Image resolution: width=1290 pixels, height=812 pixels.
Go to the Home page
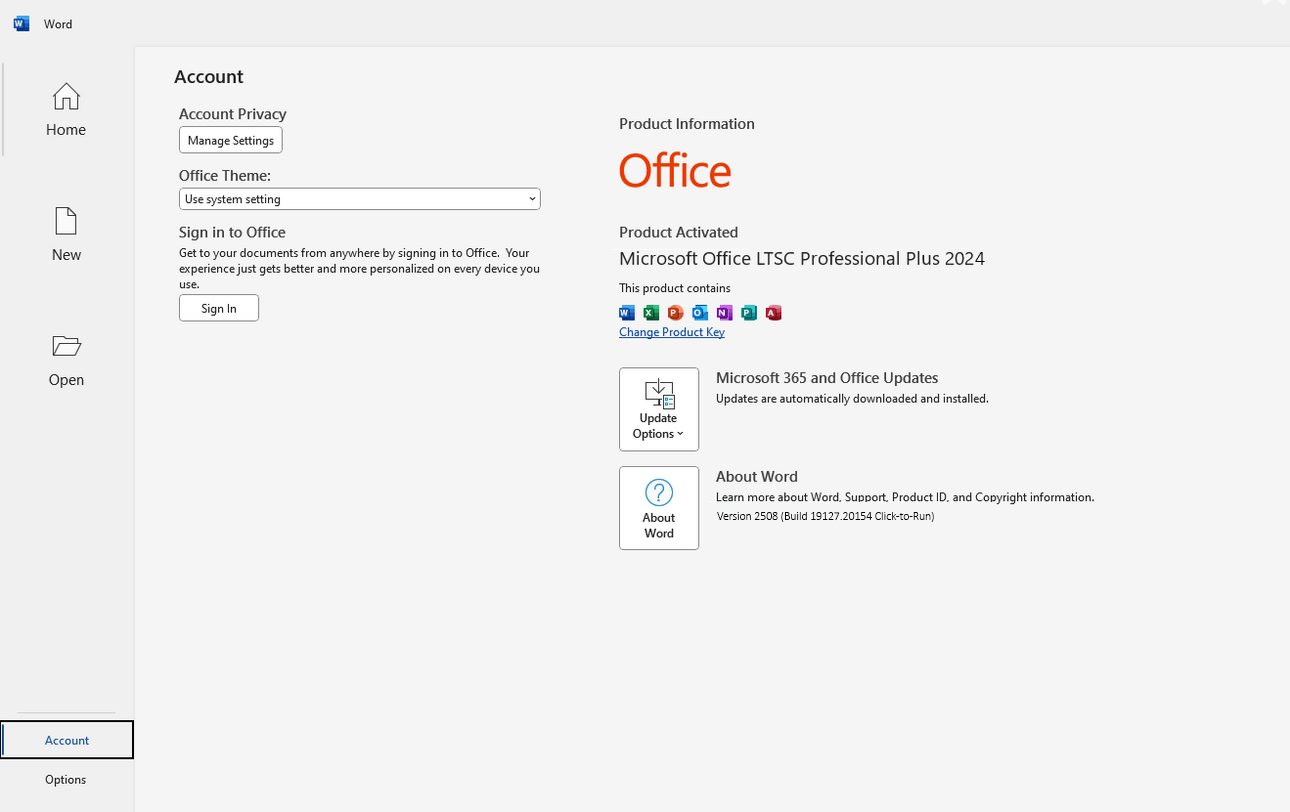66,109
